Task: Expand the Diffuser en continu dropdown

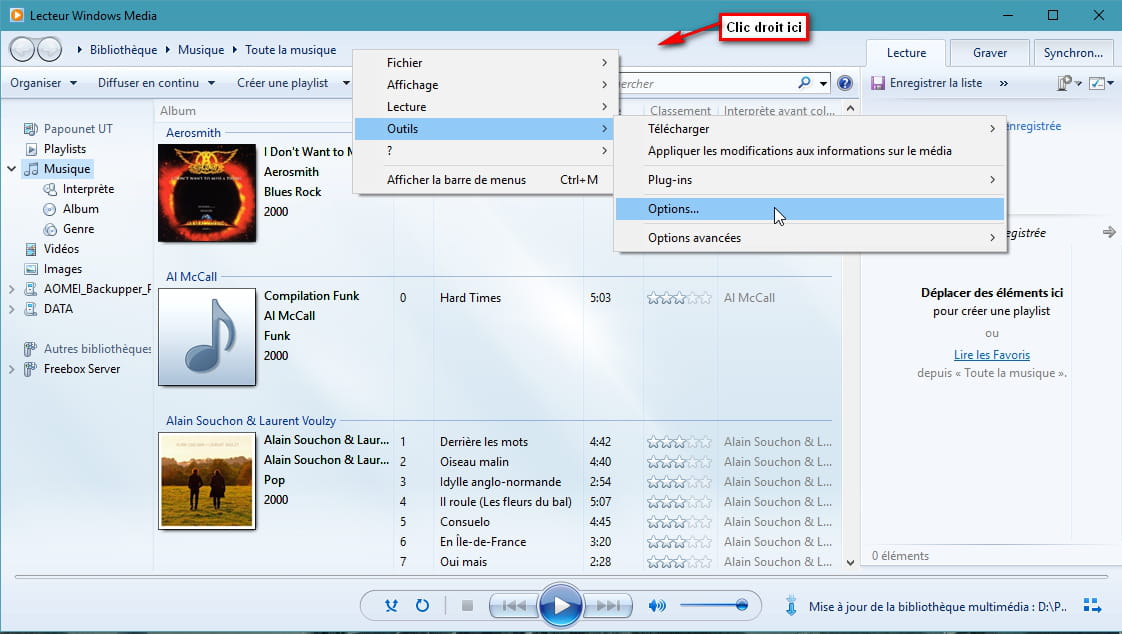Action: [x=156, y=83]
